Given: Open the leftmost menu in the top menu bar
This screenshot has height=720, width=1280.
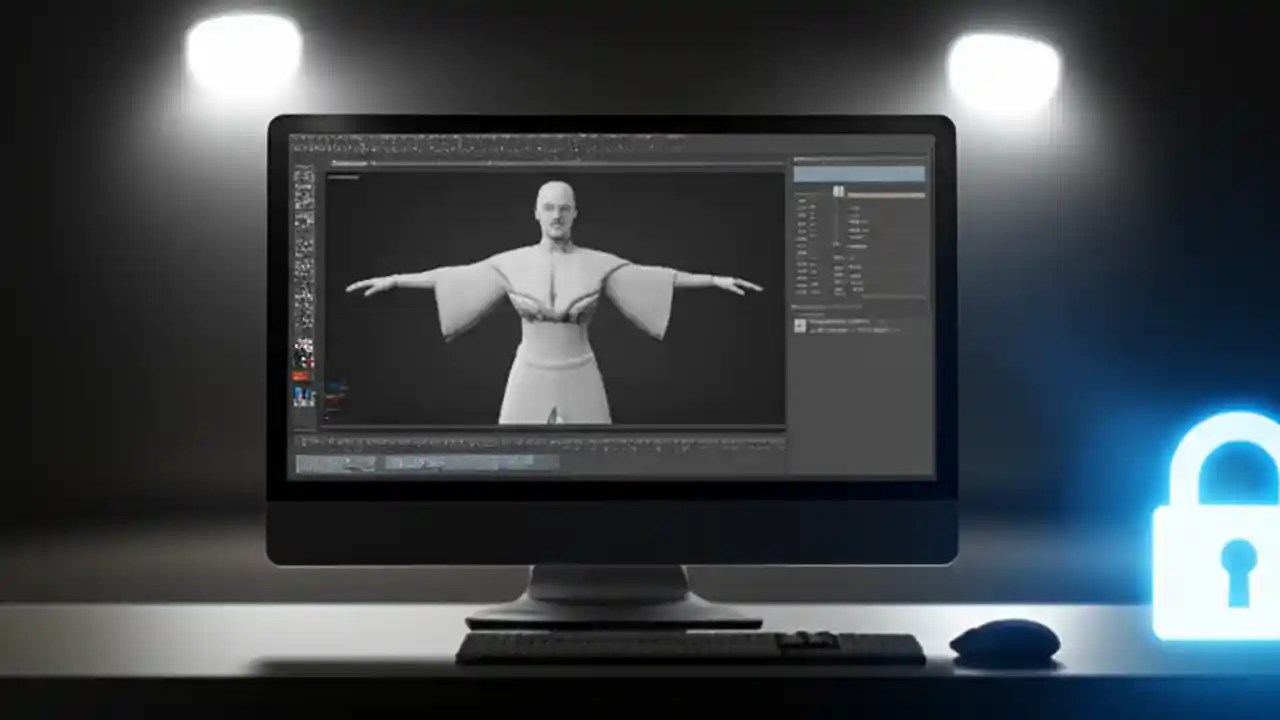Looking at the screenshot, I should 300,137.
